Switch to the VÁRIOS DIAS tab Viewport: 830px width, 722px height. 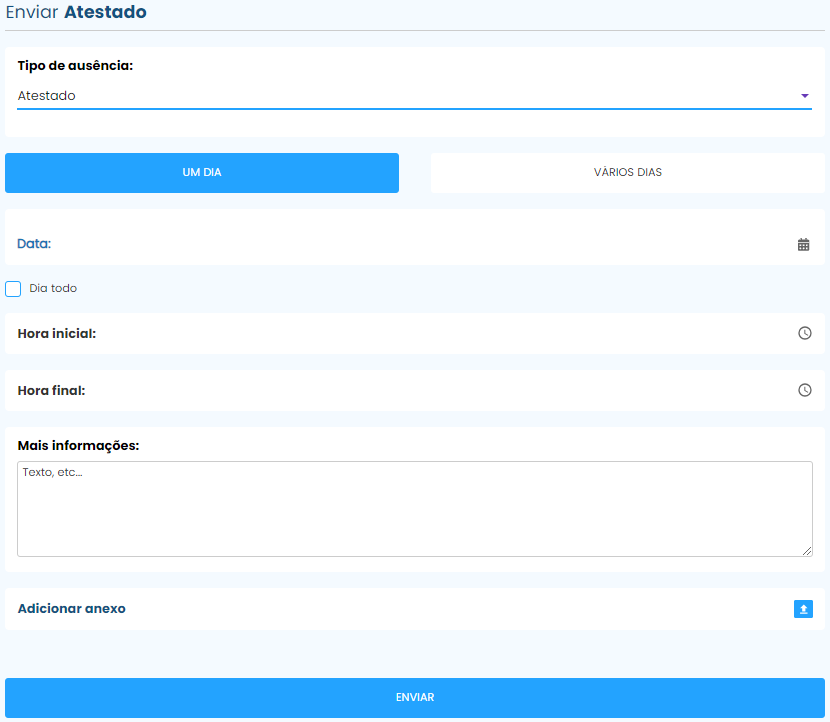tap(627, 173)
